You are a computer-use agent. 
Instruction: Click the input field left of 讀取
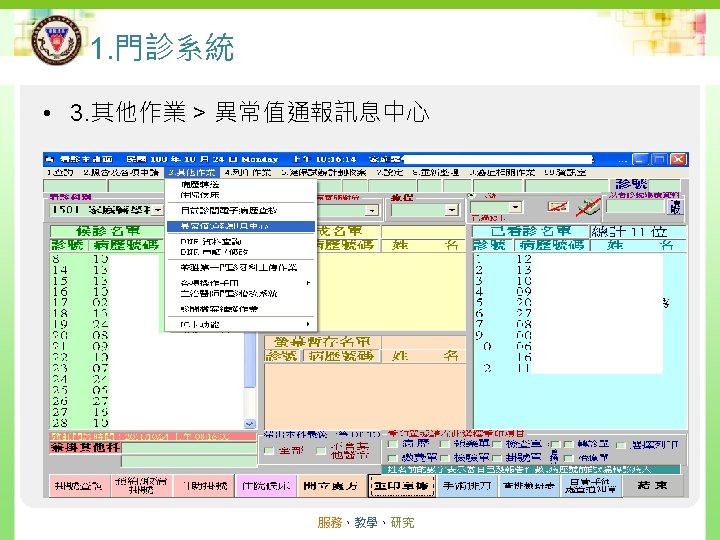pyautogui.click(x=636, y=207)
